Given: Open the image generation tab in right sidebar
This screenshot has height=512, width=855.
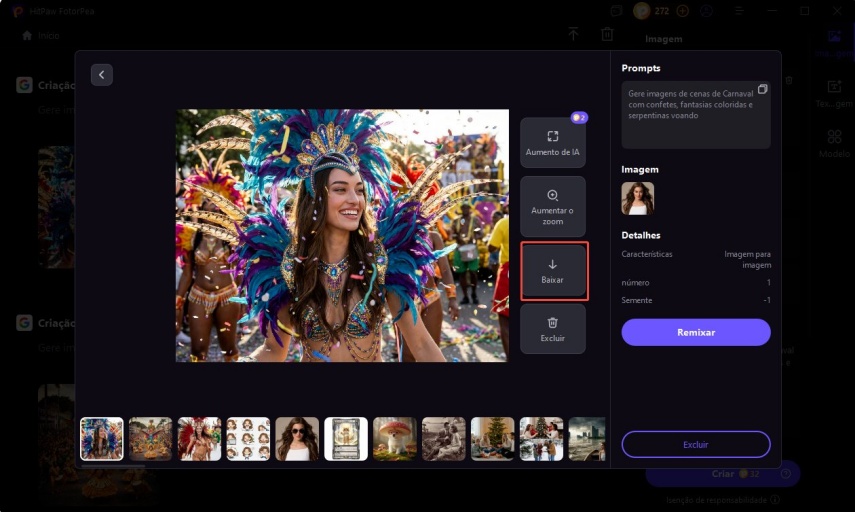Looking at the screenshot, I should pos(834,44).
